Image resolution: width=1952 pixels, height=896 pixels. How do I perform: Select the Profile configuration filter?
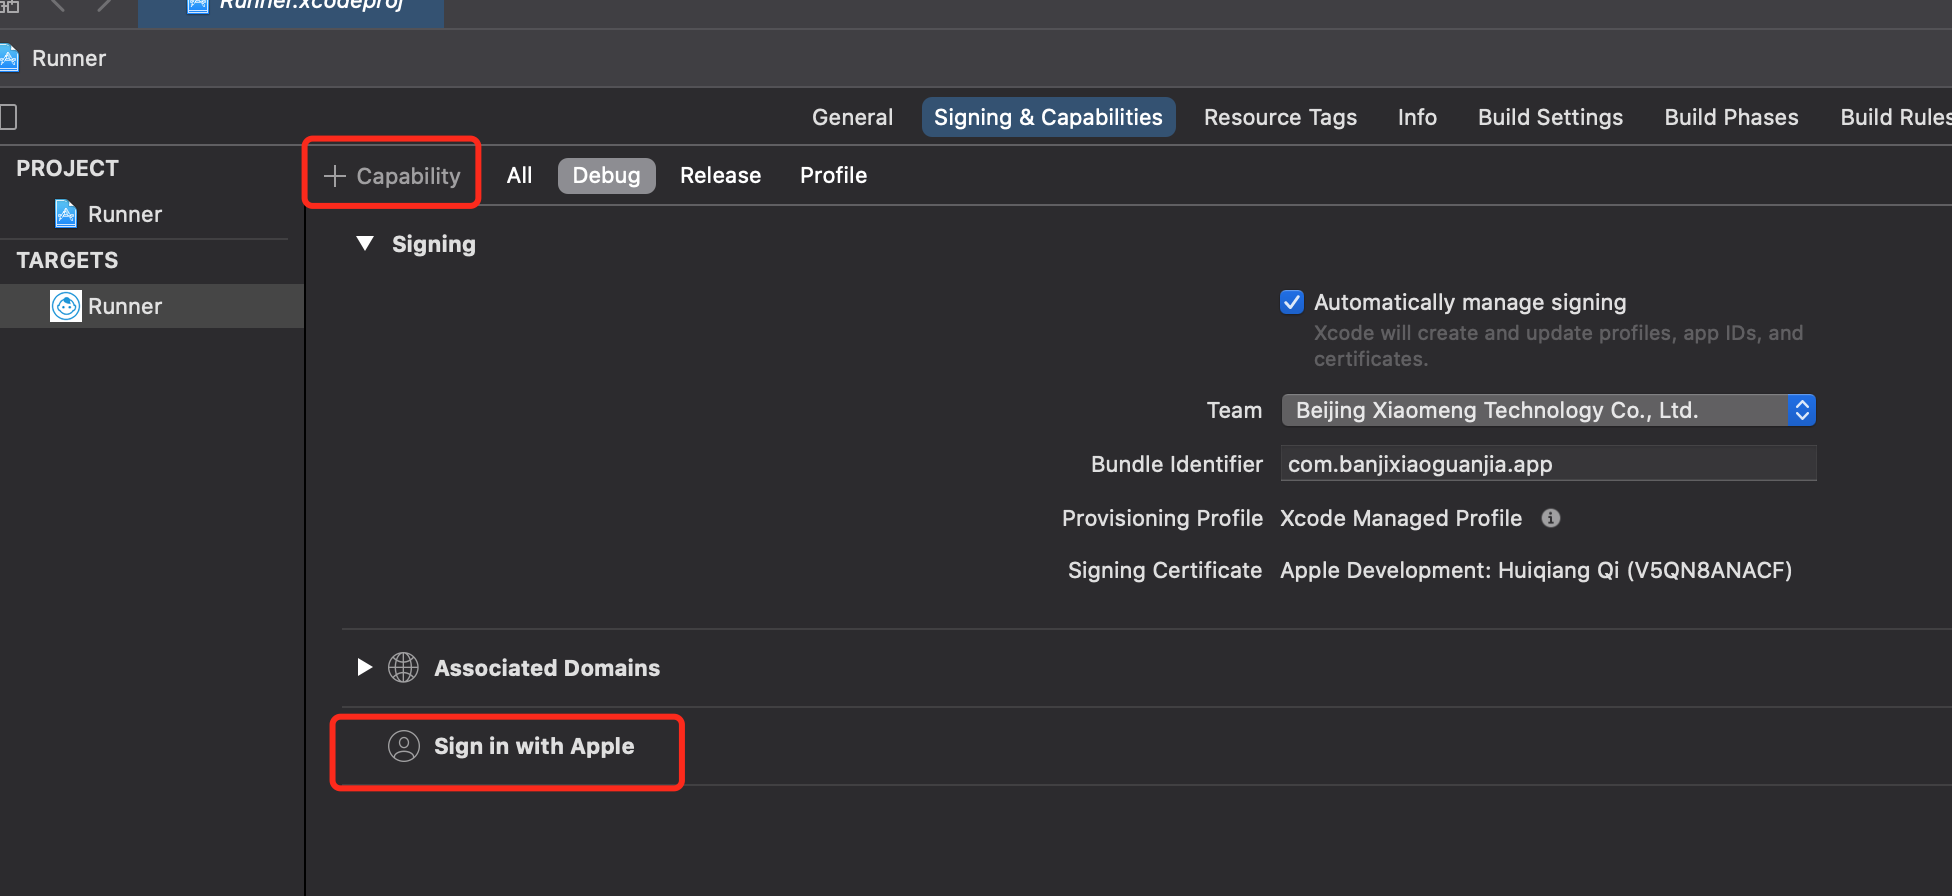(833, 176)
